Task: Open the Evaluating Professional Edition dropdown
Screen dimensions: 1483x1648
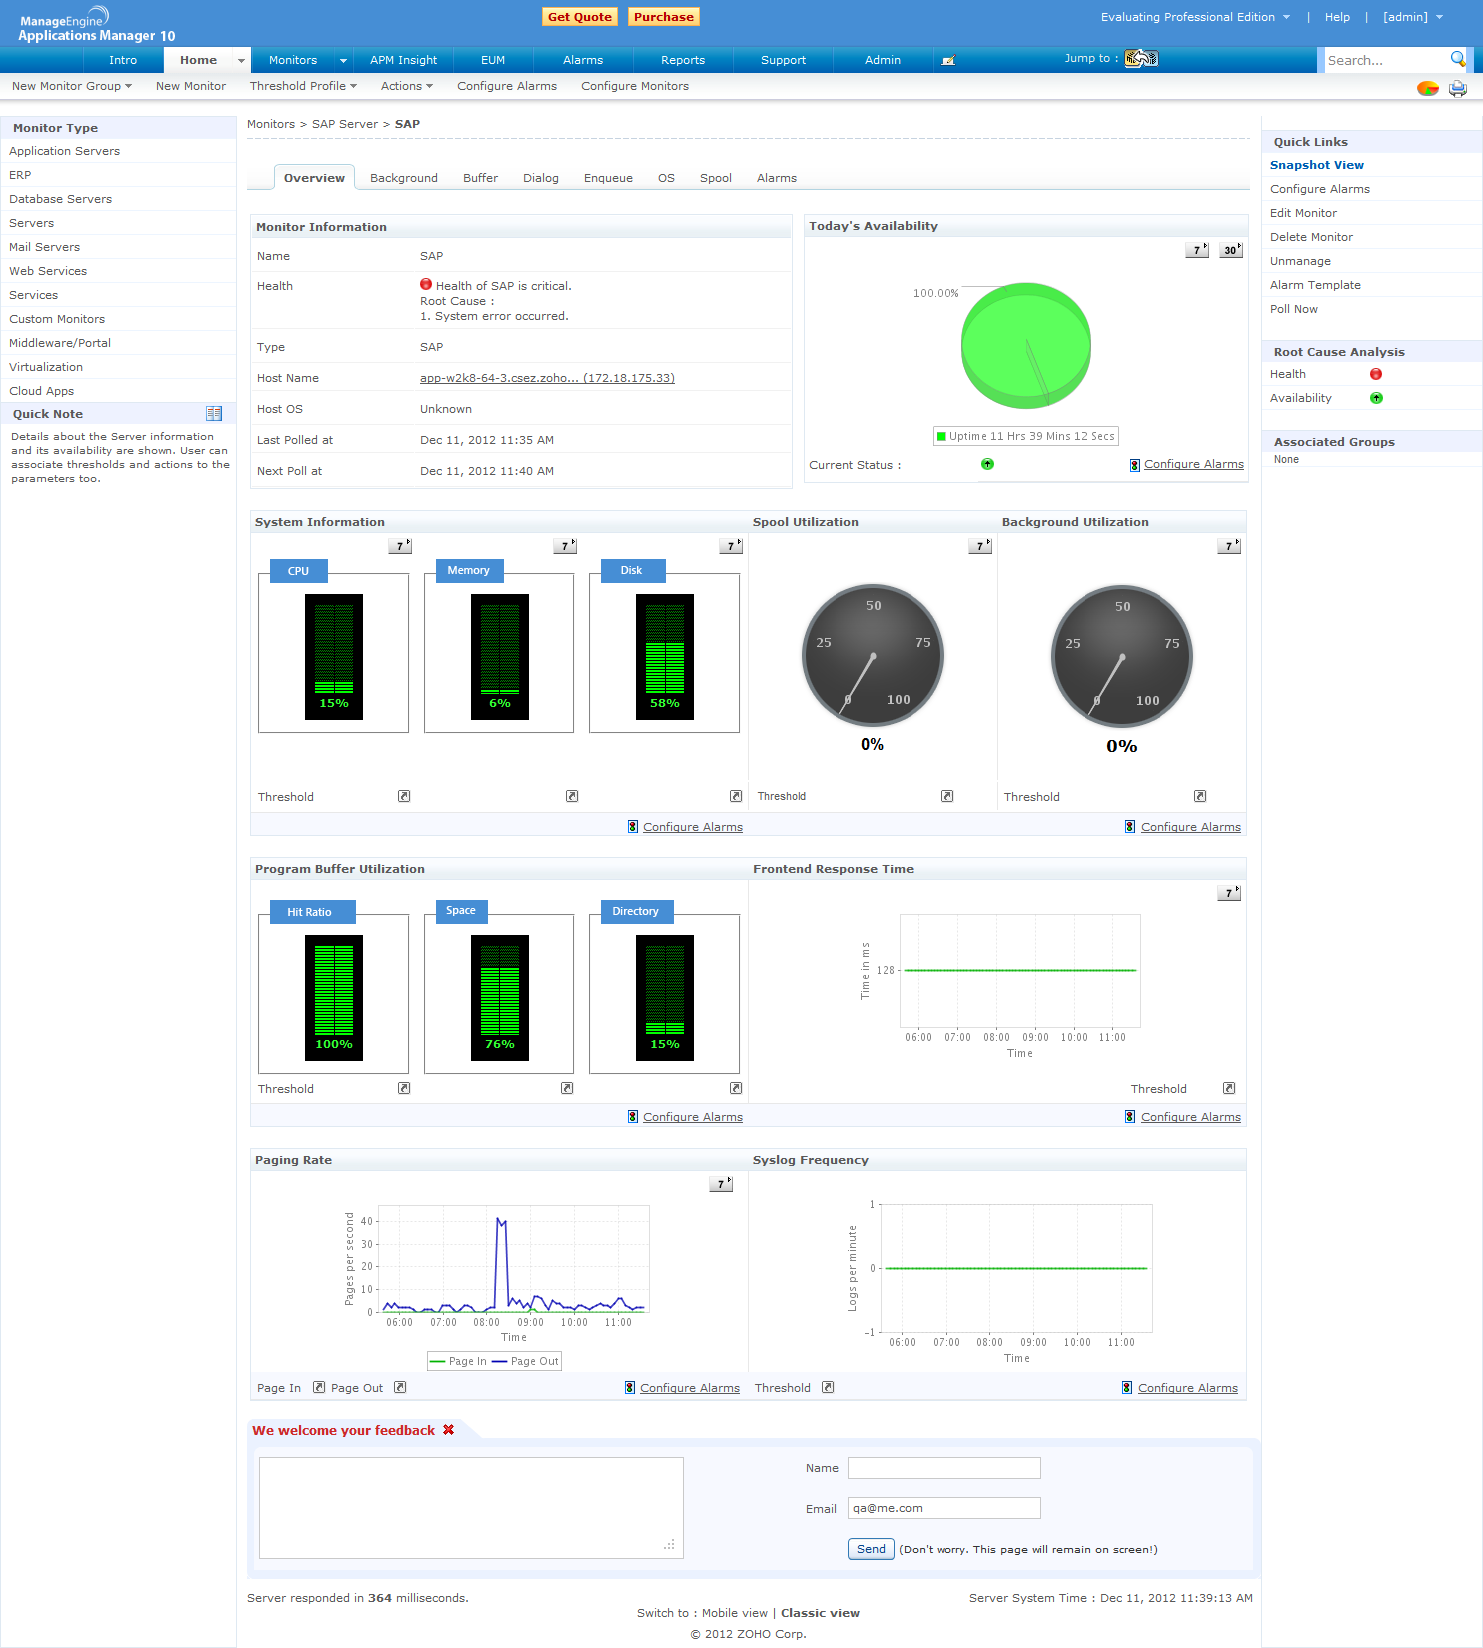Action: 1195,17
